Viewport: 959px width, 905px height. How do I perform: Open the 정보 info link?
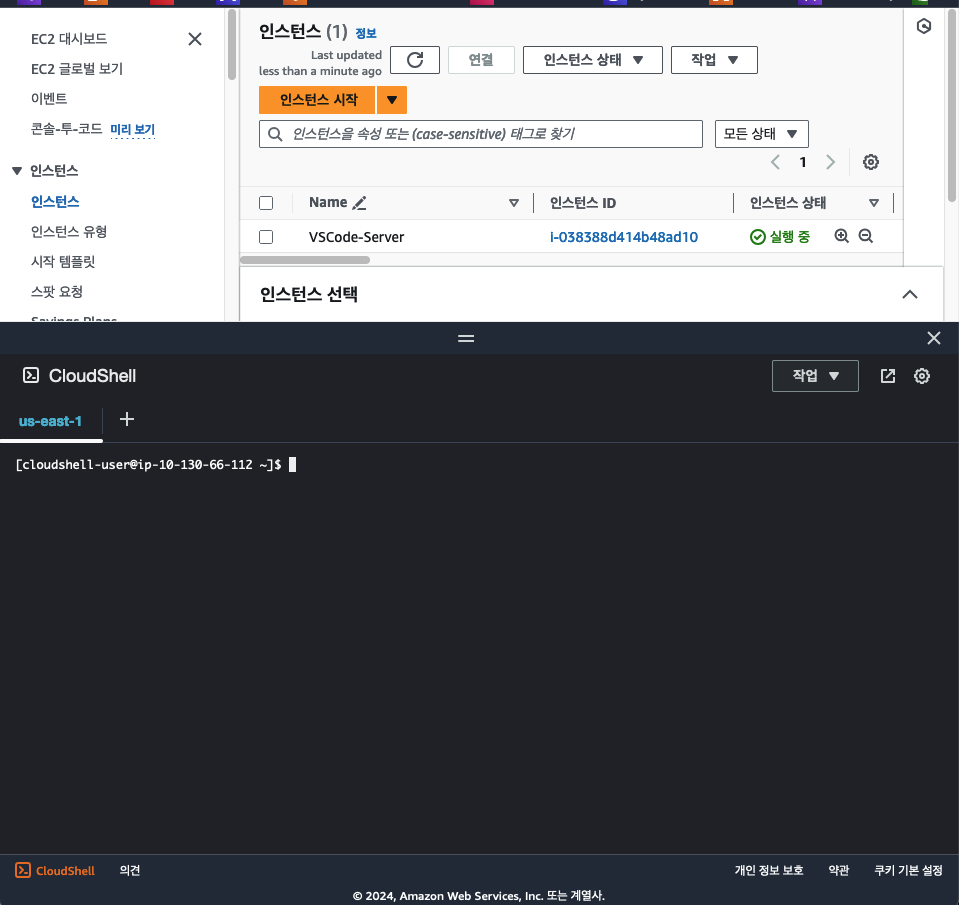coord(366,33)
